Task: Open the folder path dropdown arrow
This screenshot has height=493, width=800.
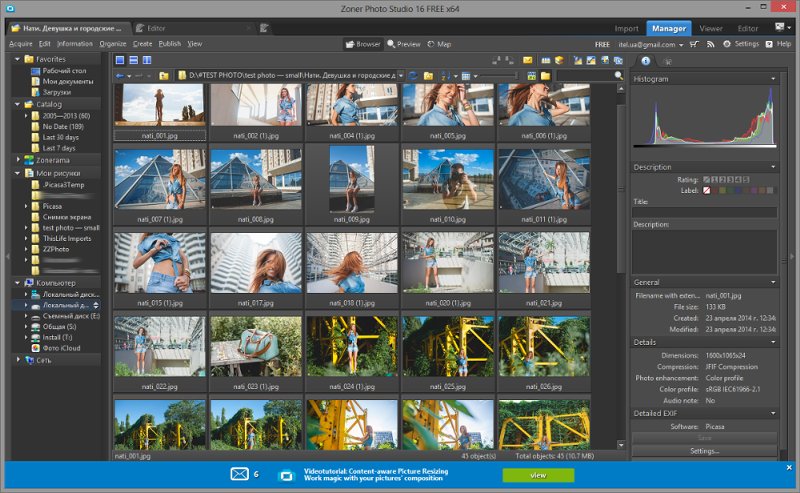Action: (401, 76)
